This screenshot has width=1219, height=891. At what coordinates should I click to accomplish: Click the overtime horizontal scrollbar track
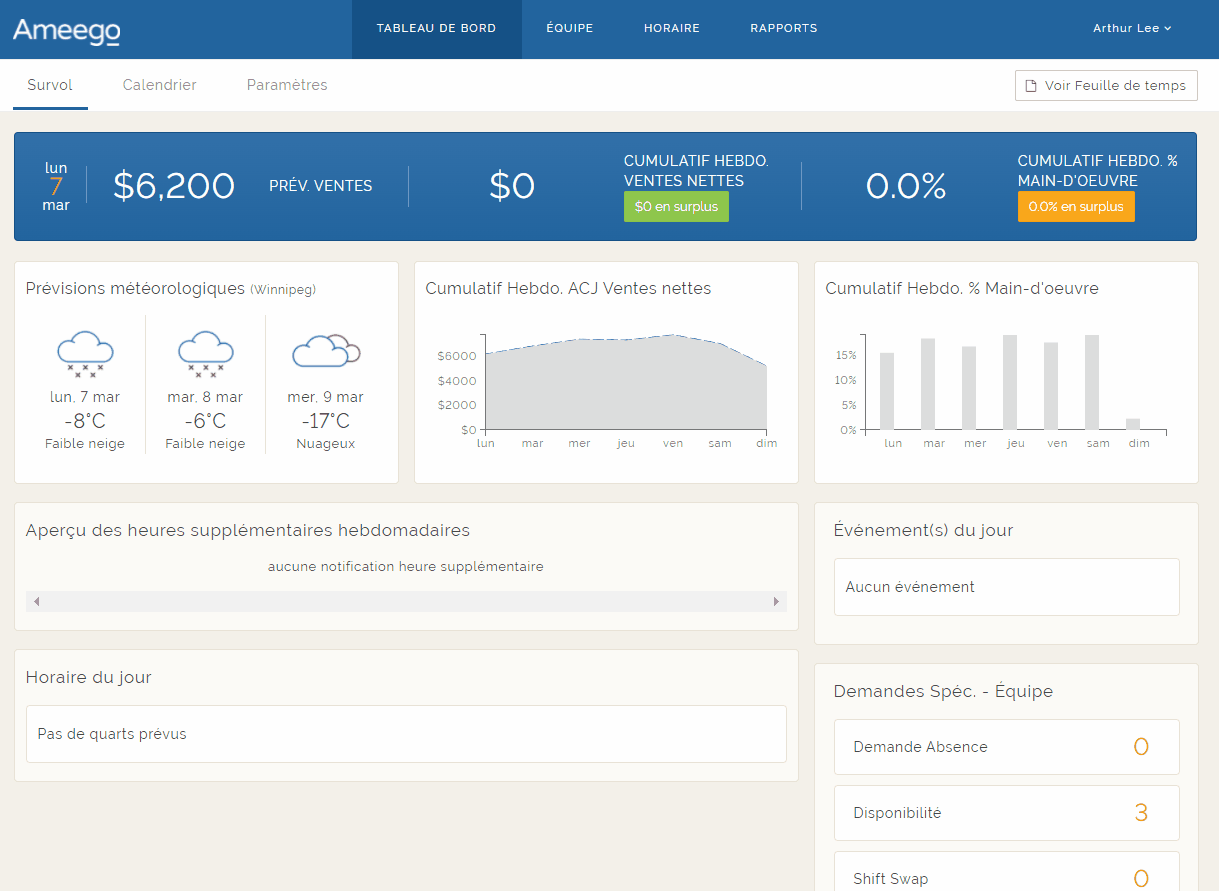tap(405, 601)
